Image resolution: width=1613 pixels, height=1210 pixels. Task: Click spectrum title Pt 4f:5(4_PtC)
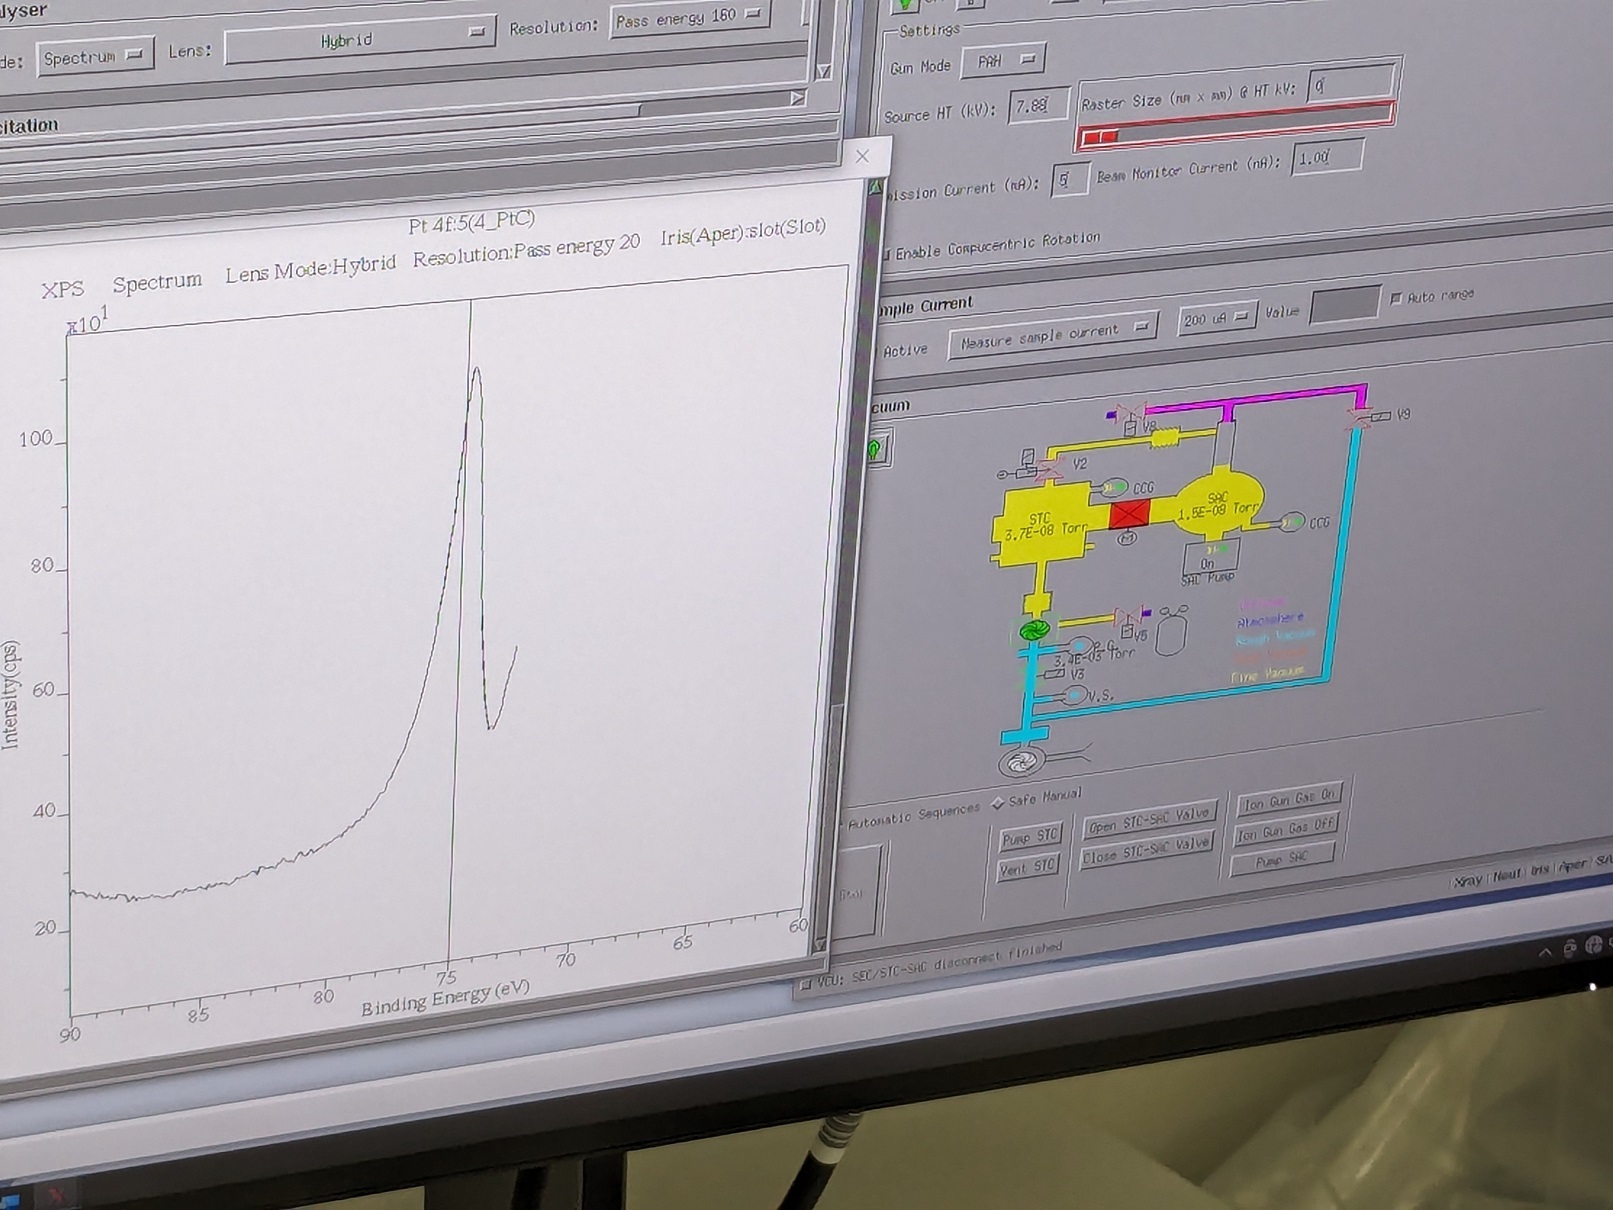pyautogui.click(x=471, y=221)
